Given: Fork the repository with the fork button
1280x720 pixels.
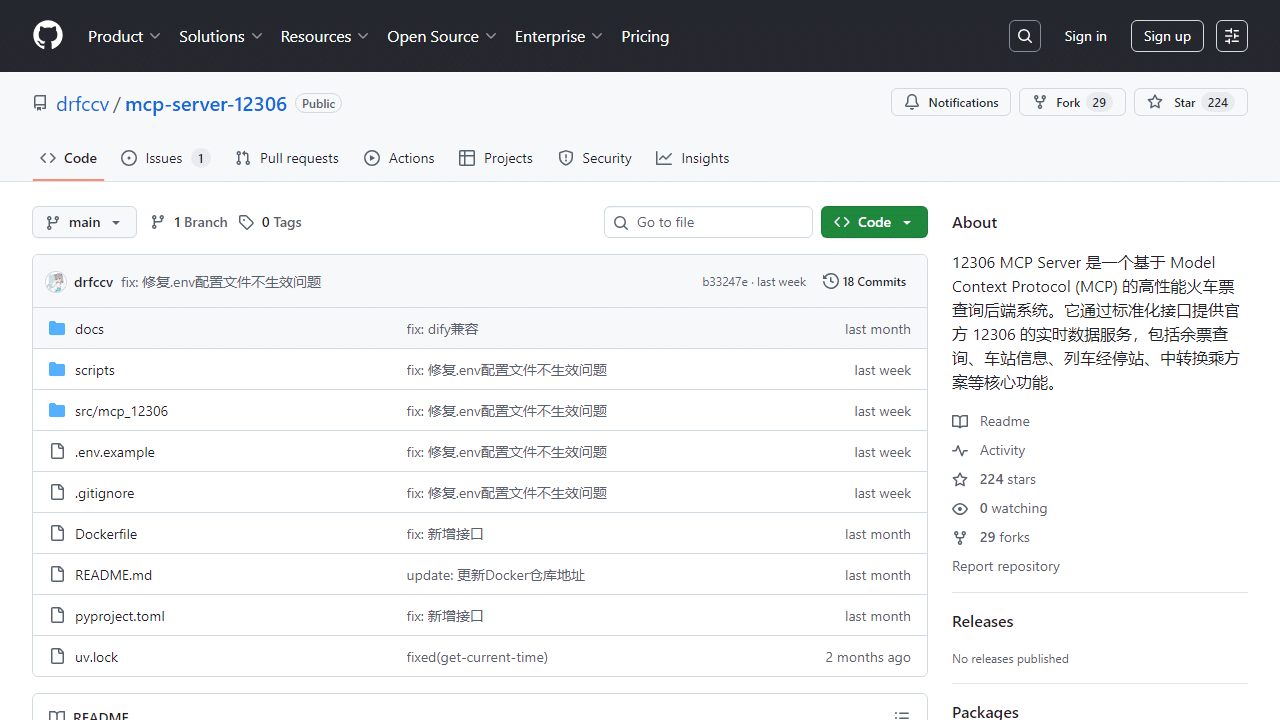Looking at the screenshot, I should 1072,103.
